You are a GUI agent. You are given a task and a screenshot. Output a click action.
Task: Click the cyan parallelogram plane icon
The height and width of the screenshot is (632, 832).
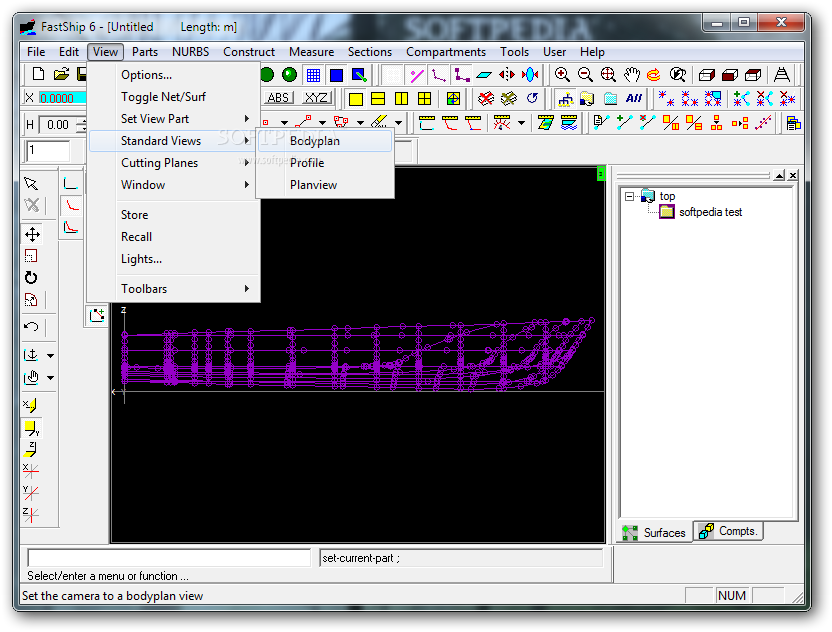pyautogui.click(x=483, y=75)
